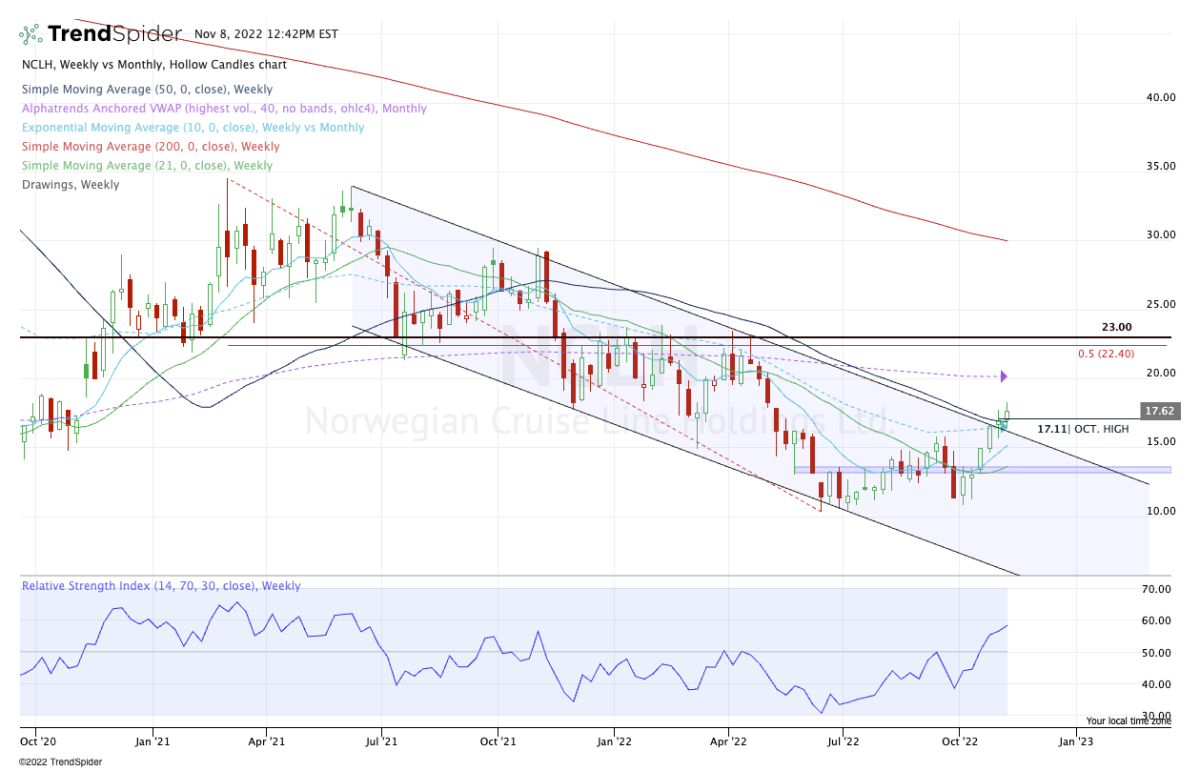
Task: Select the 23.00 resistance line label
Action: (x=1114, y=327)
